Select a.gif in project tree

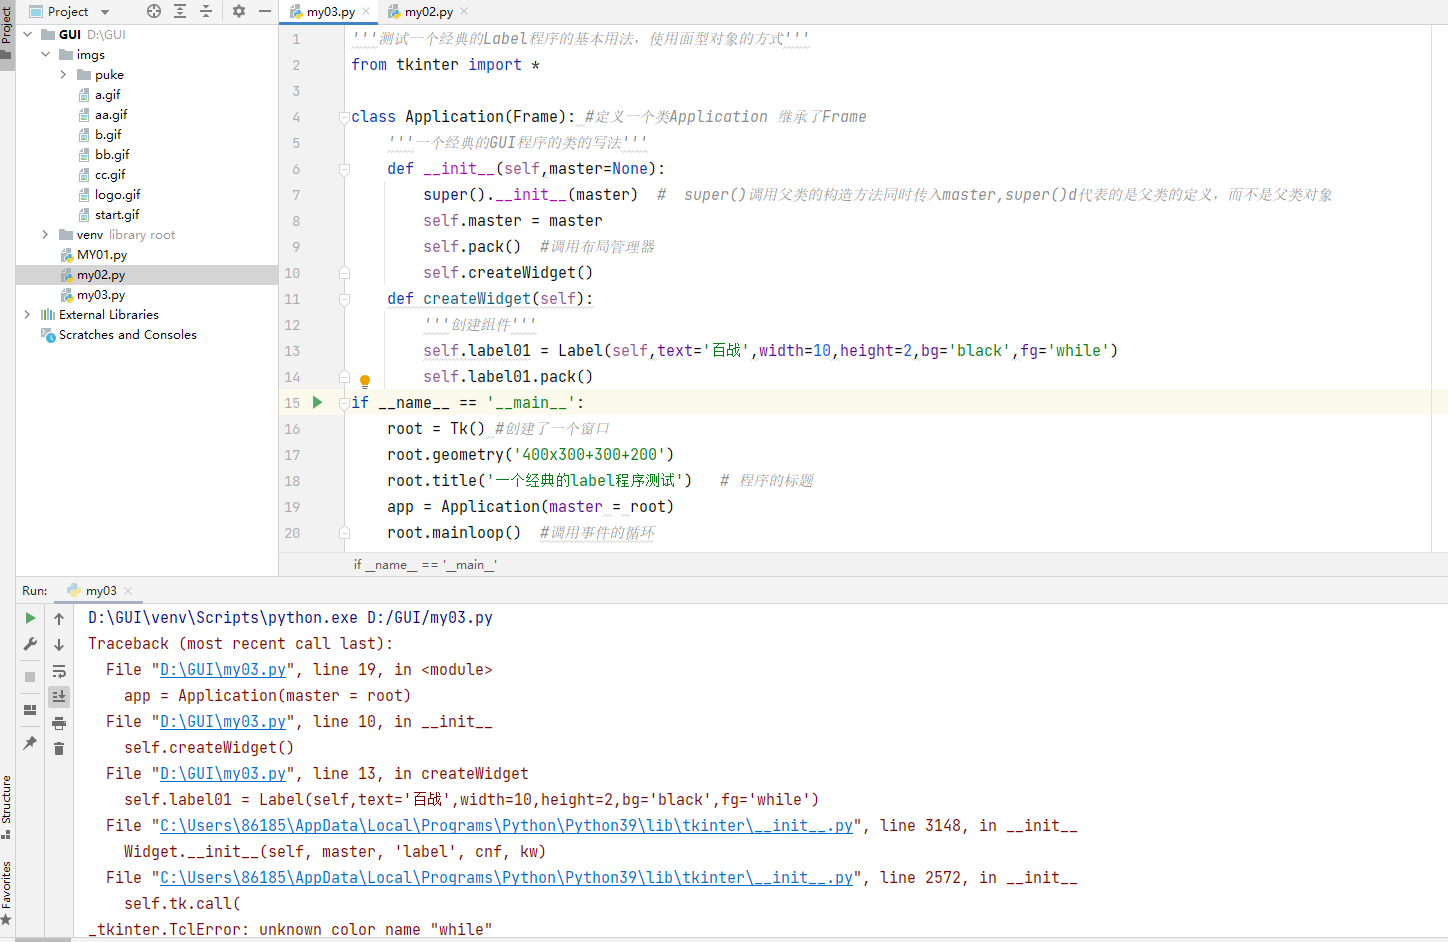pyautogui.click(x=108, y=95)
